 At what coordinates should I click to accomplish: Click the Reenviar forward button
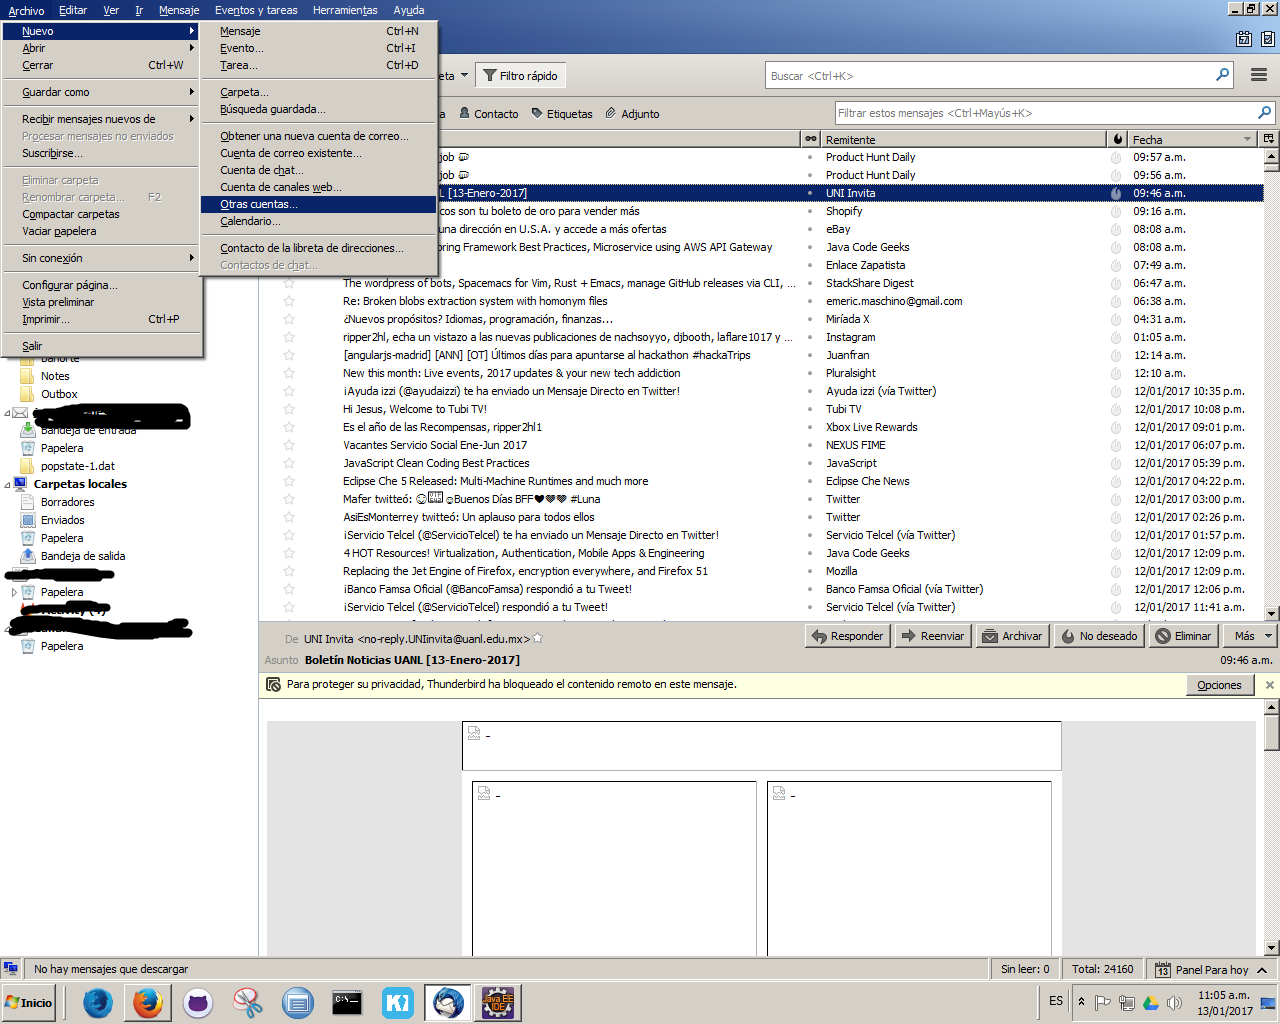[x=933, y=636]
